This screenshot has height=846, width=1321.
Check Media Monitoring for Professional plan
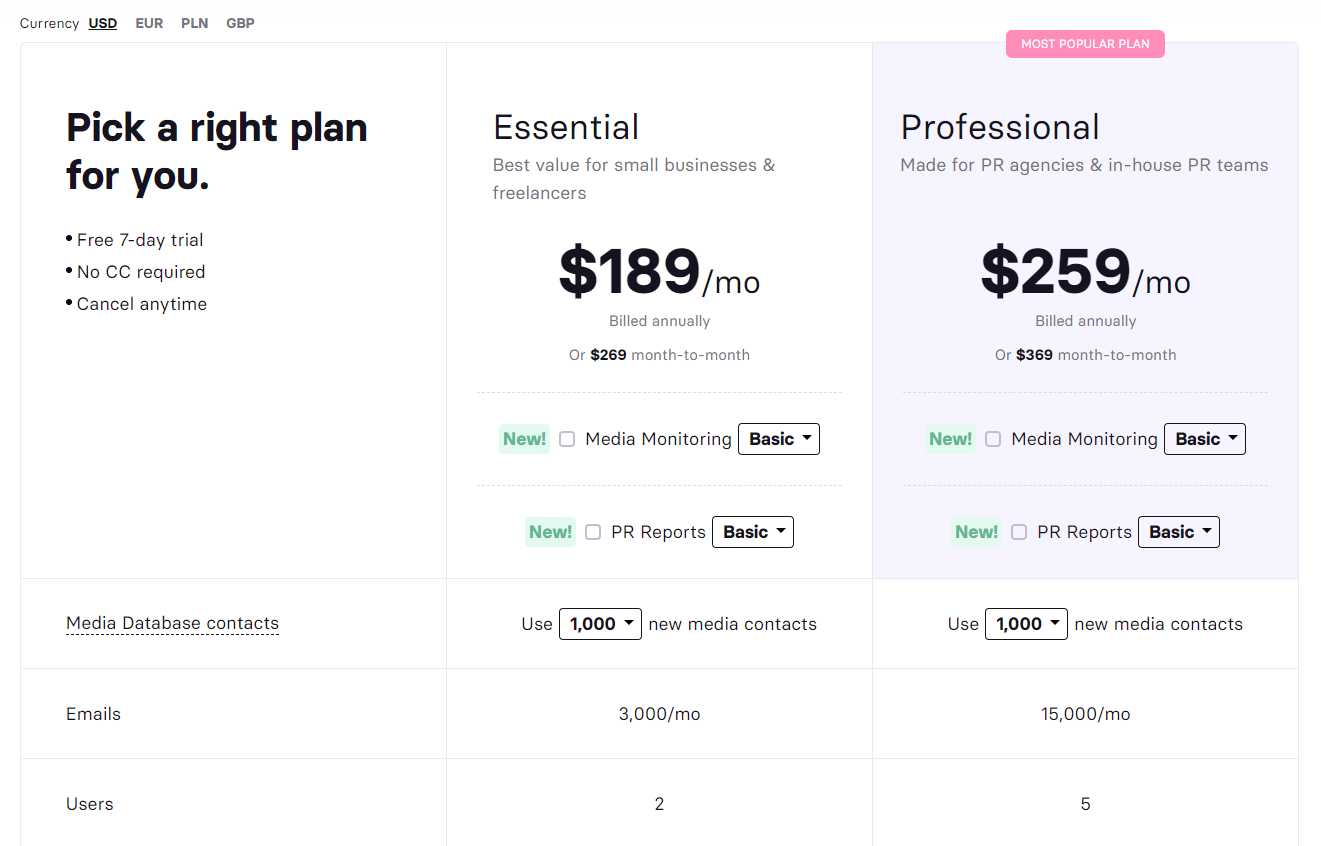click(x=993, y=439)
